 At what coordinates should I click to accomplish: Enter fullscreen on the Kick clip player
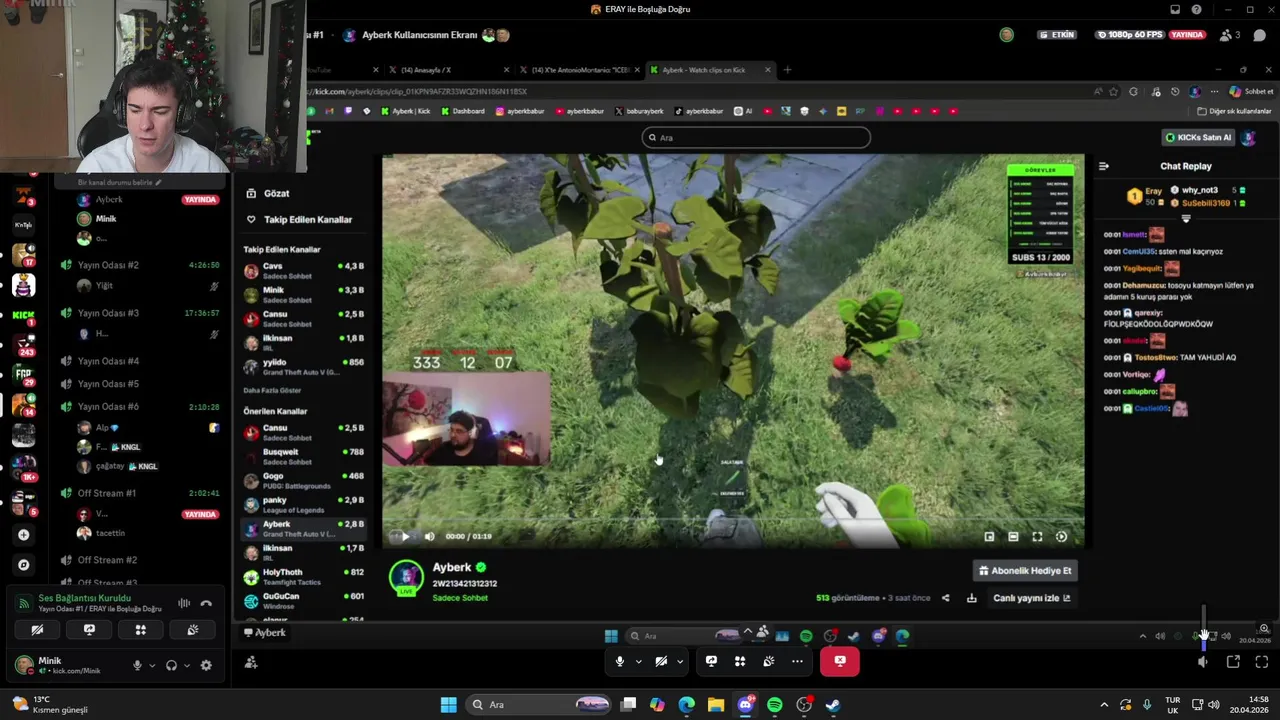(x=1037, y=537)
